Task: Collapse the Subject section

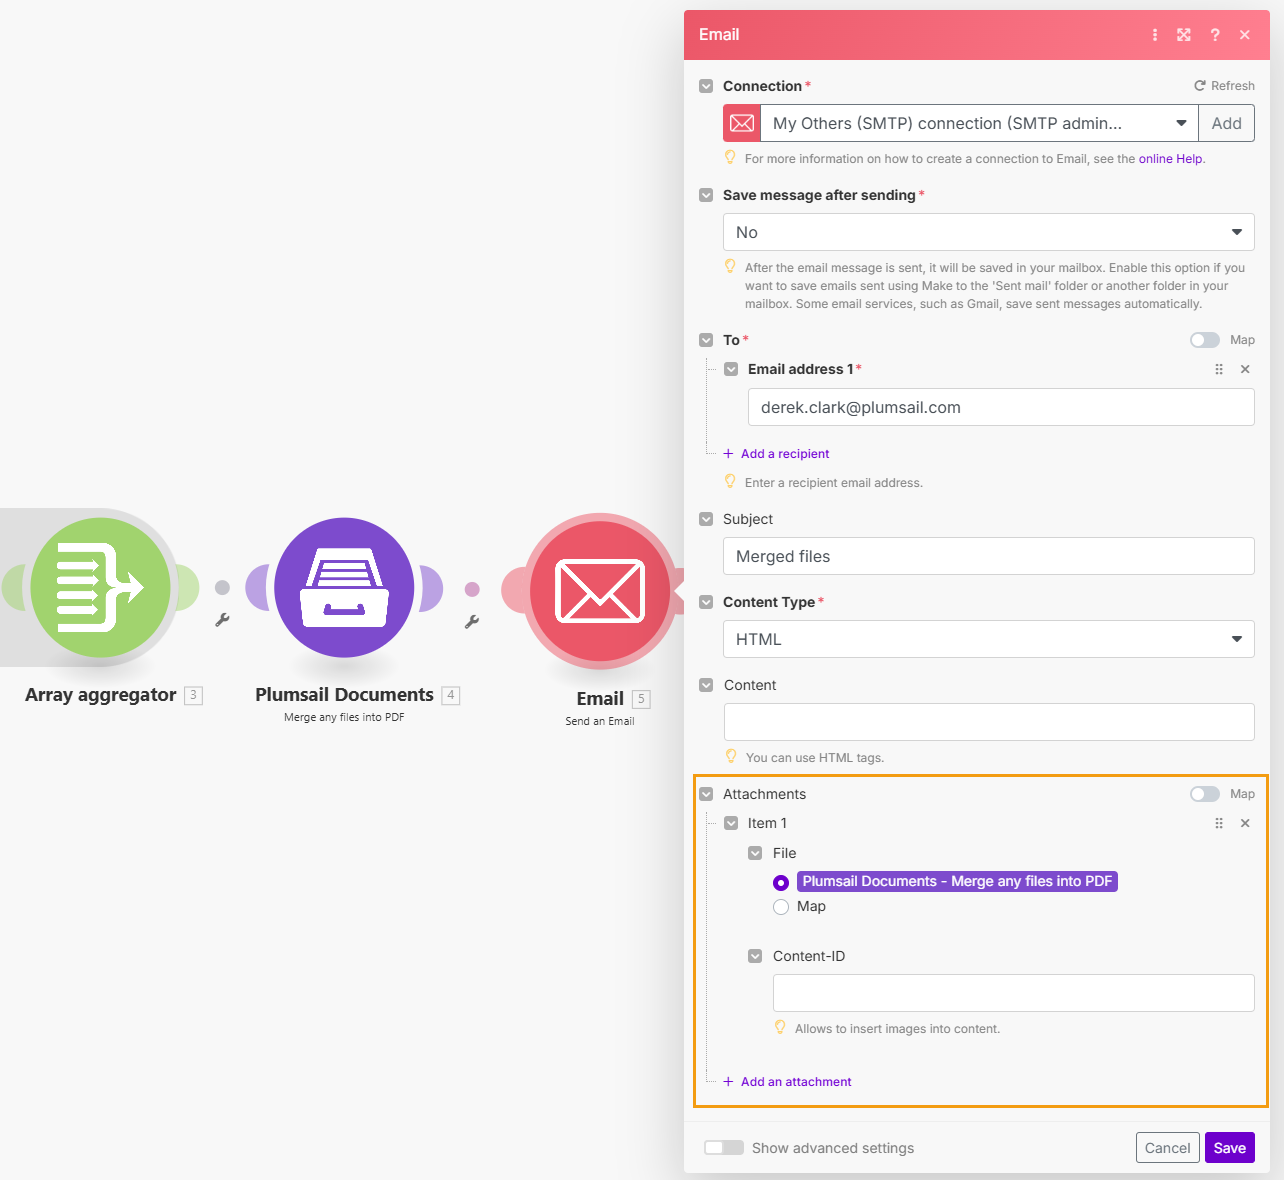Action: click(706, 519)
